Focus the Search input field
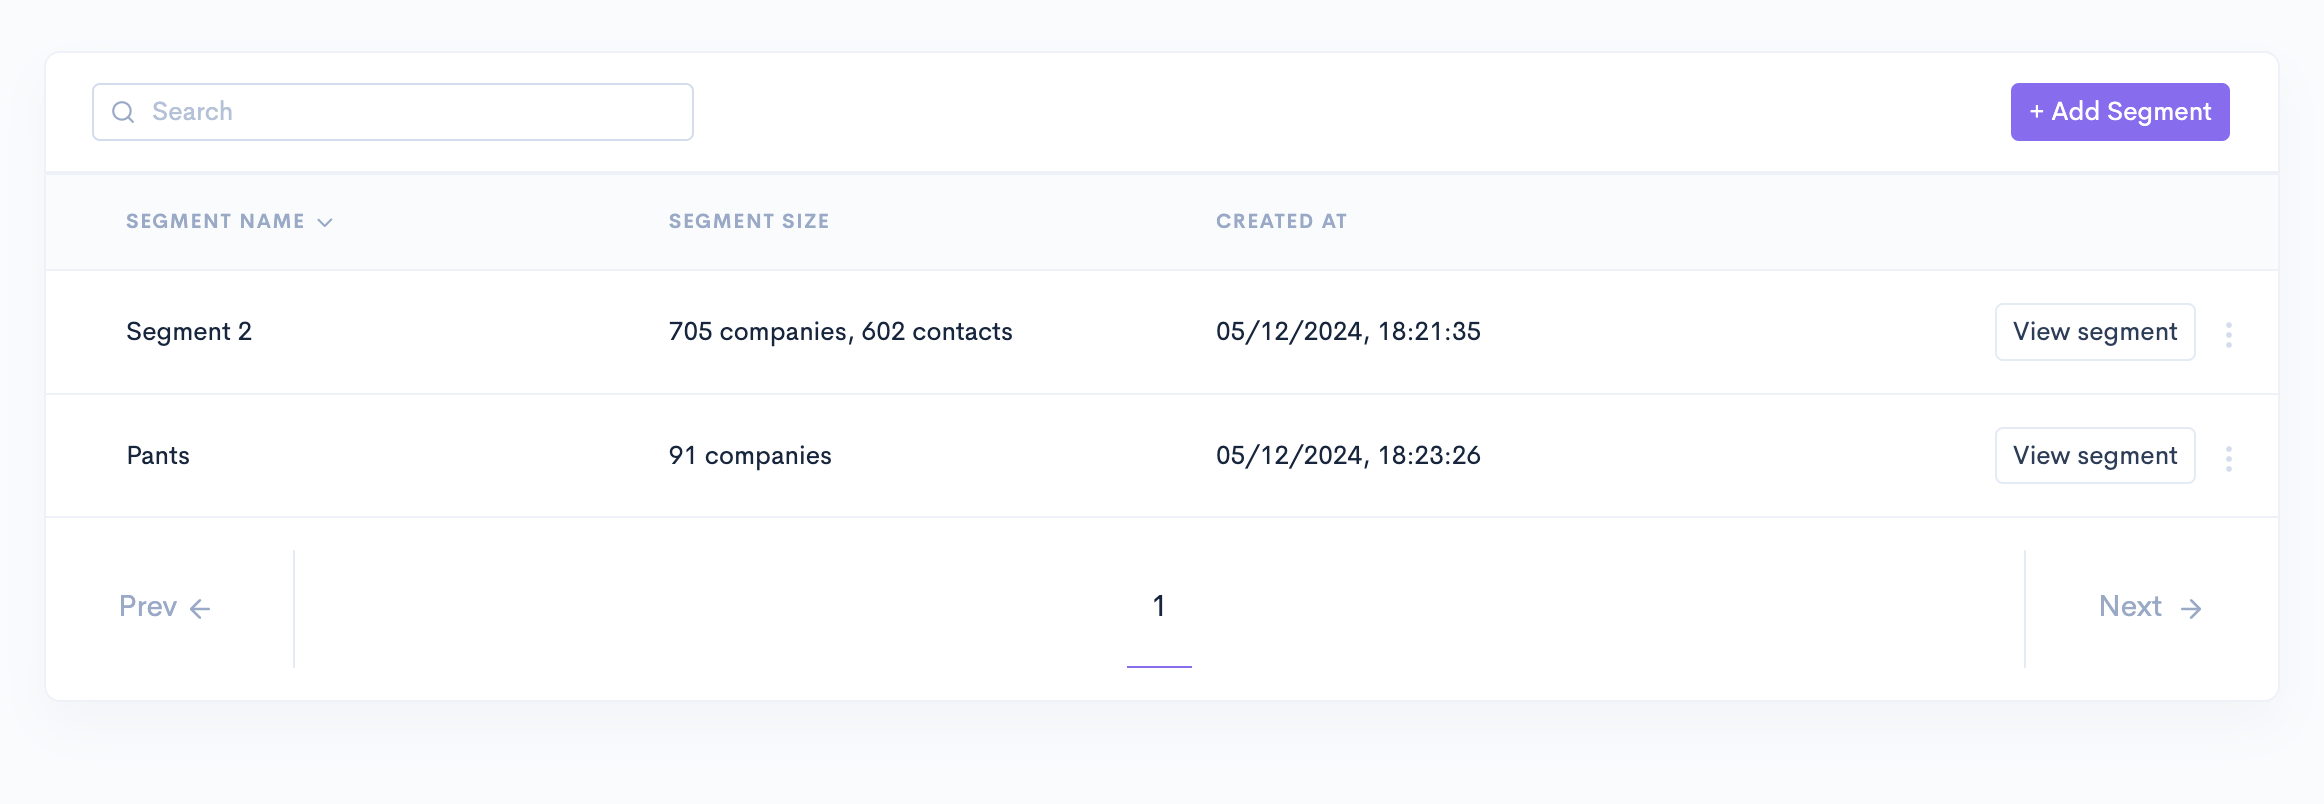This screenshot has width=2324, height=804. pyautogui.click(x=410, y=112)
